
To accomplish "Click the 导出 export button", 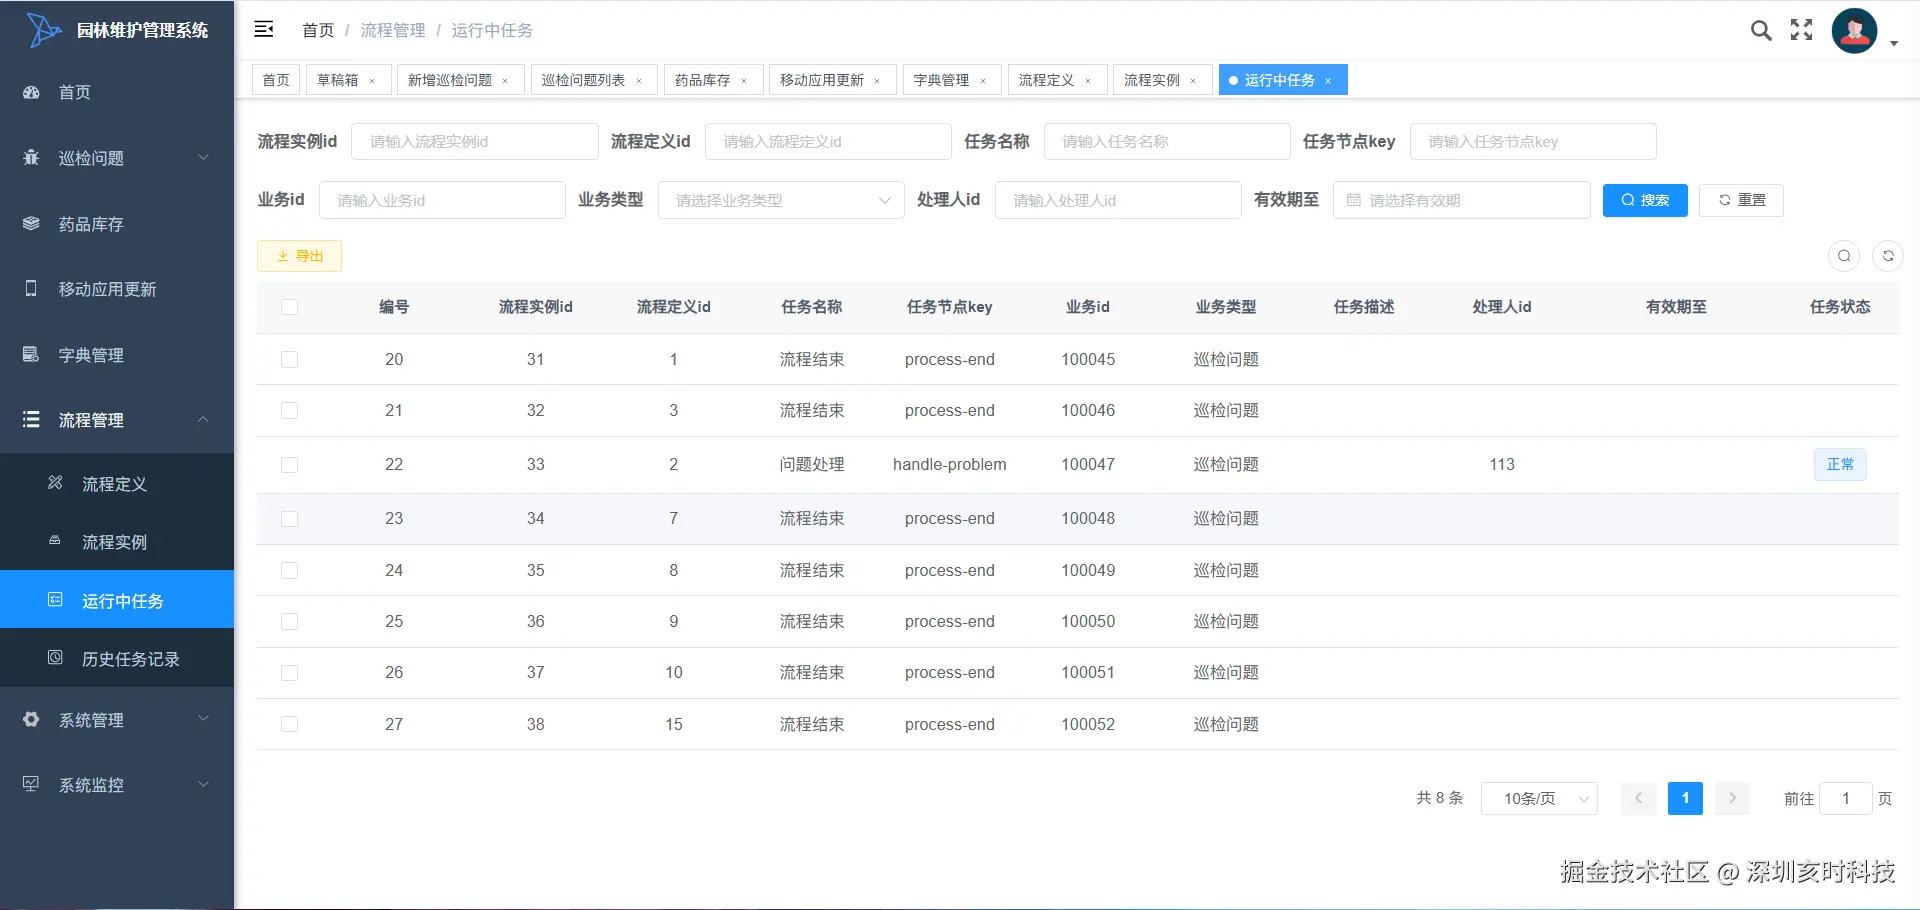I will 299,256.
